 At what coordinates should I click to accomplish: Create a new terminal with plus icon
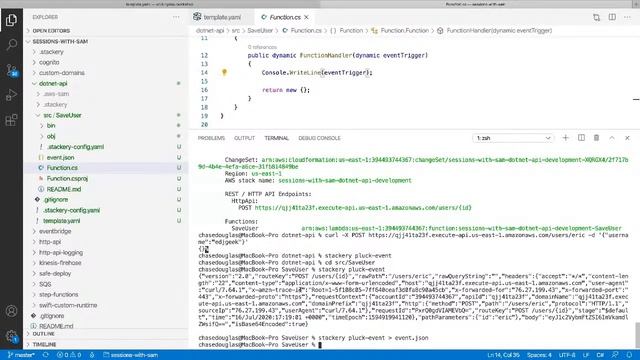coord(565,138)
